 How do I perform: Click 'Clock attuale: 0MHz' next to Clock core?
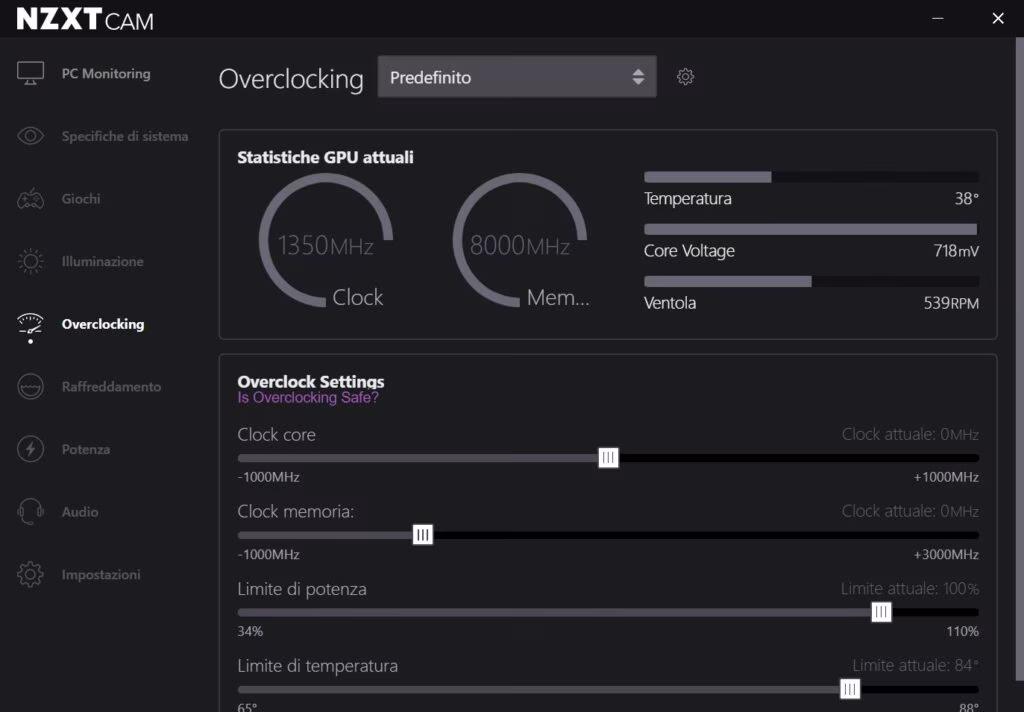tap(910, 434)
